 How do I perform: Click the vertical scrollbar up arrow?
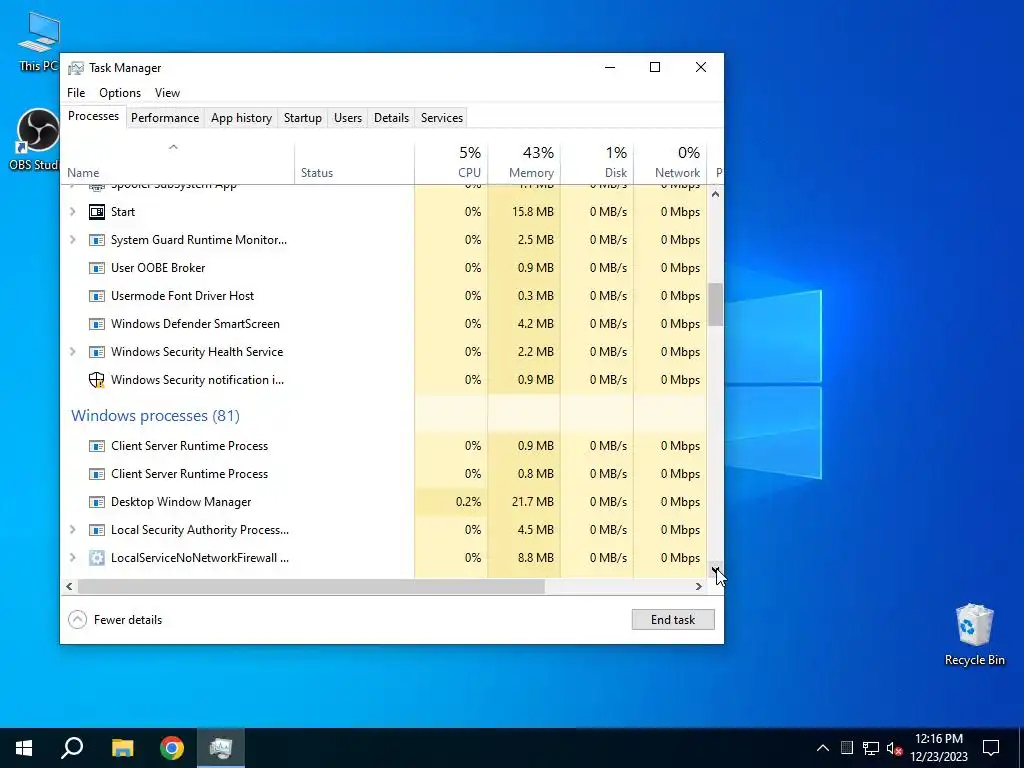click(716, 194)
